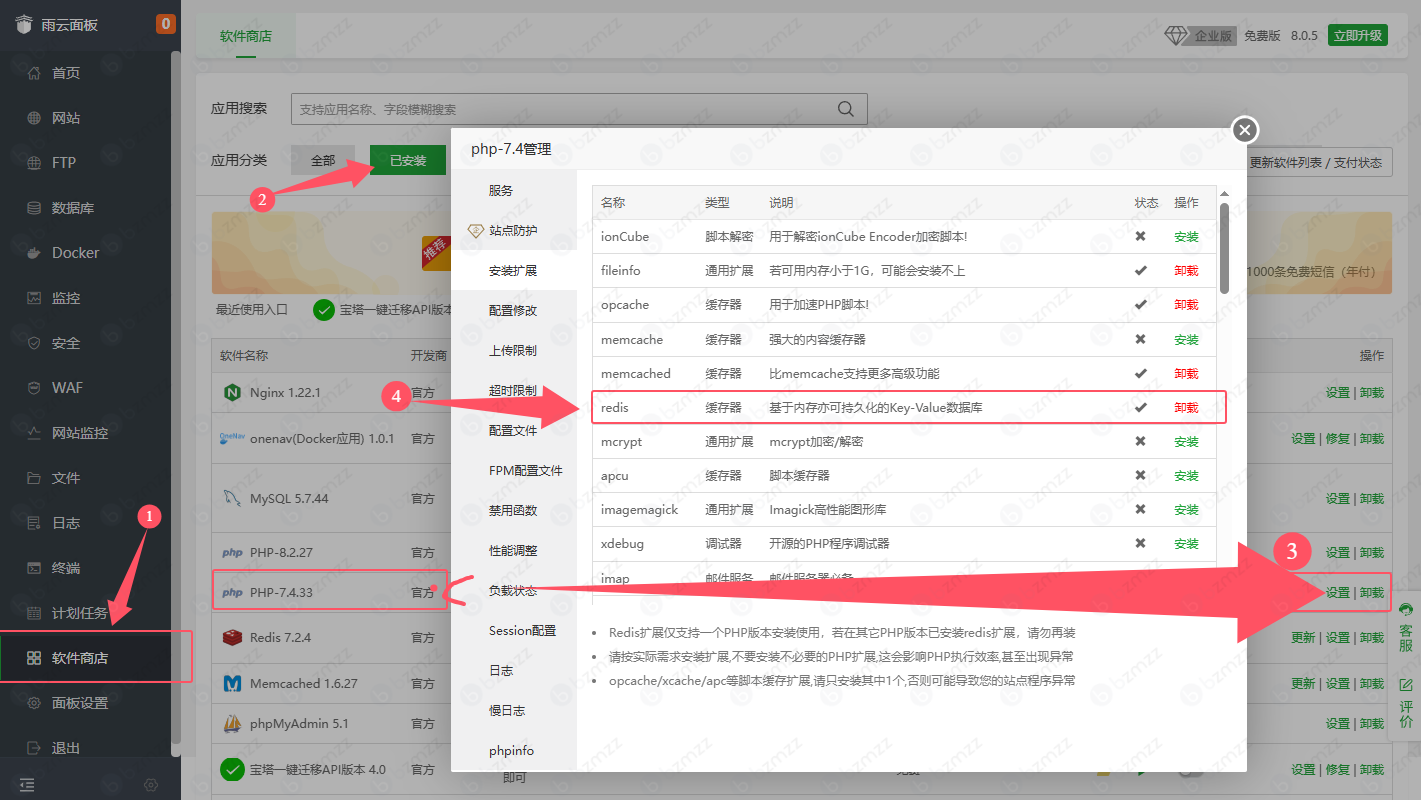Image resolution: width=1421 pixels, height=800 pixels.
Task: Close the php-7.4管理 dialog
Action: pos(1245,130)
